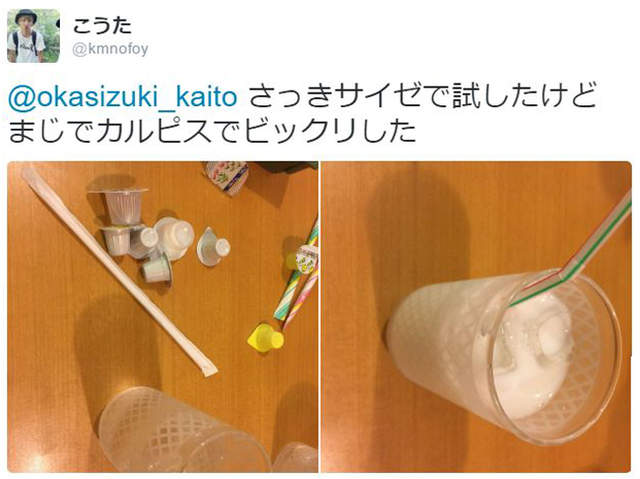Open the left photo of creamer cups

(162, 317)
